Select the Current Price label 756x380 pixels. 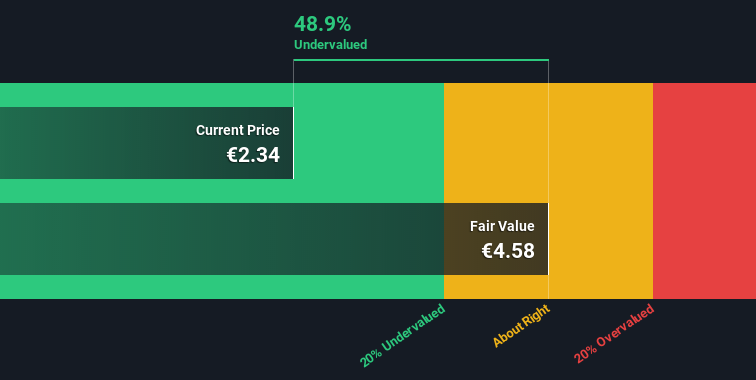pyautogui.click(x=238, y=130)
